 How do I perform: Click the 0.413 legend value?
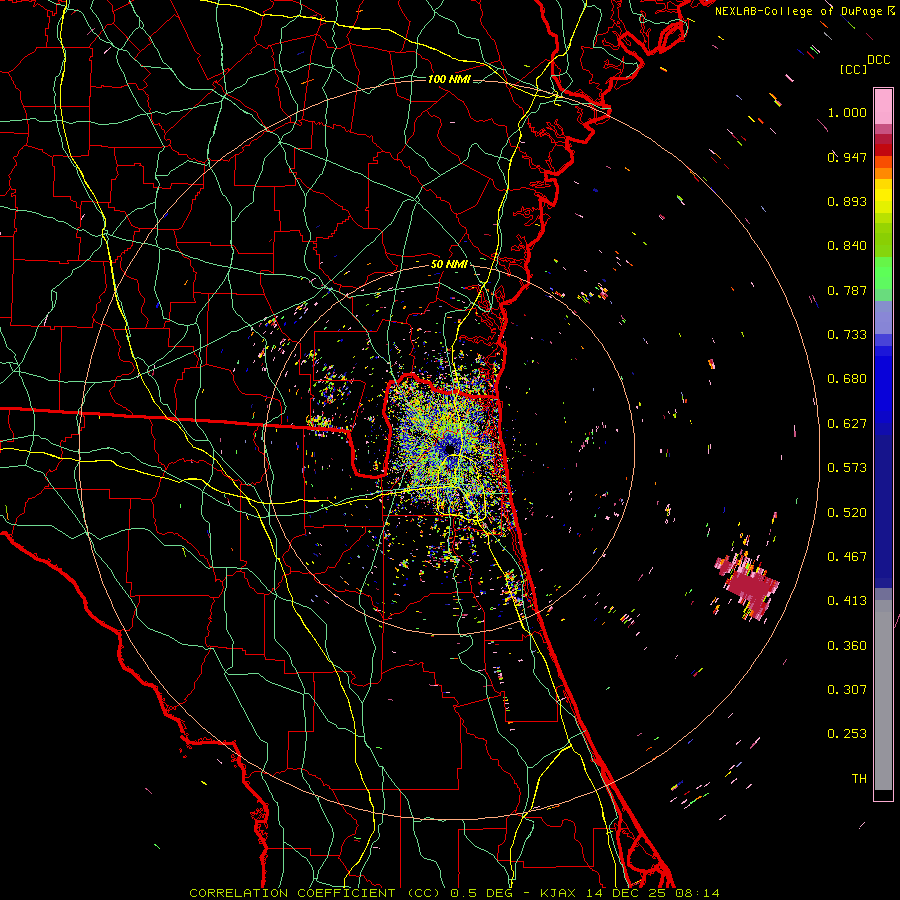(847, 601)
